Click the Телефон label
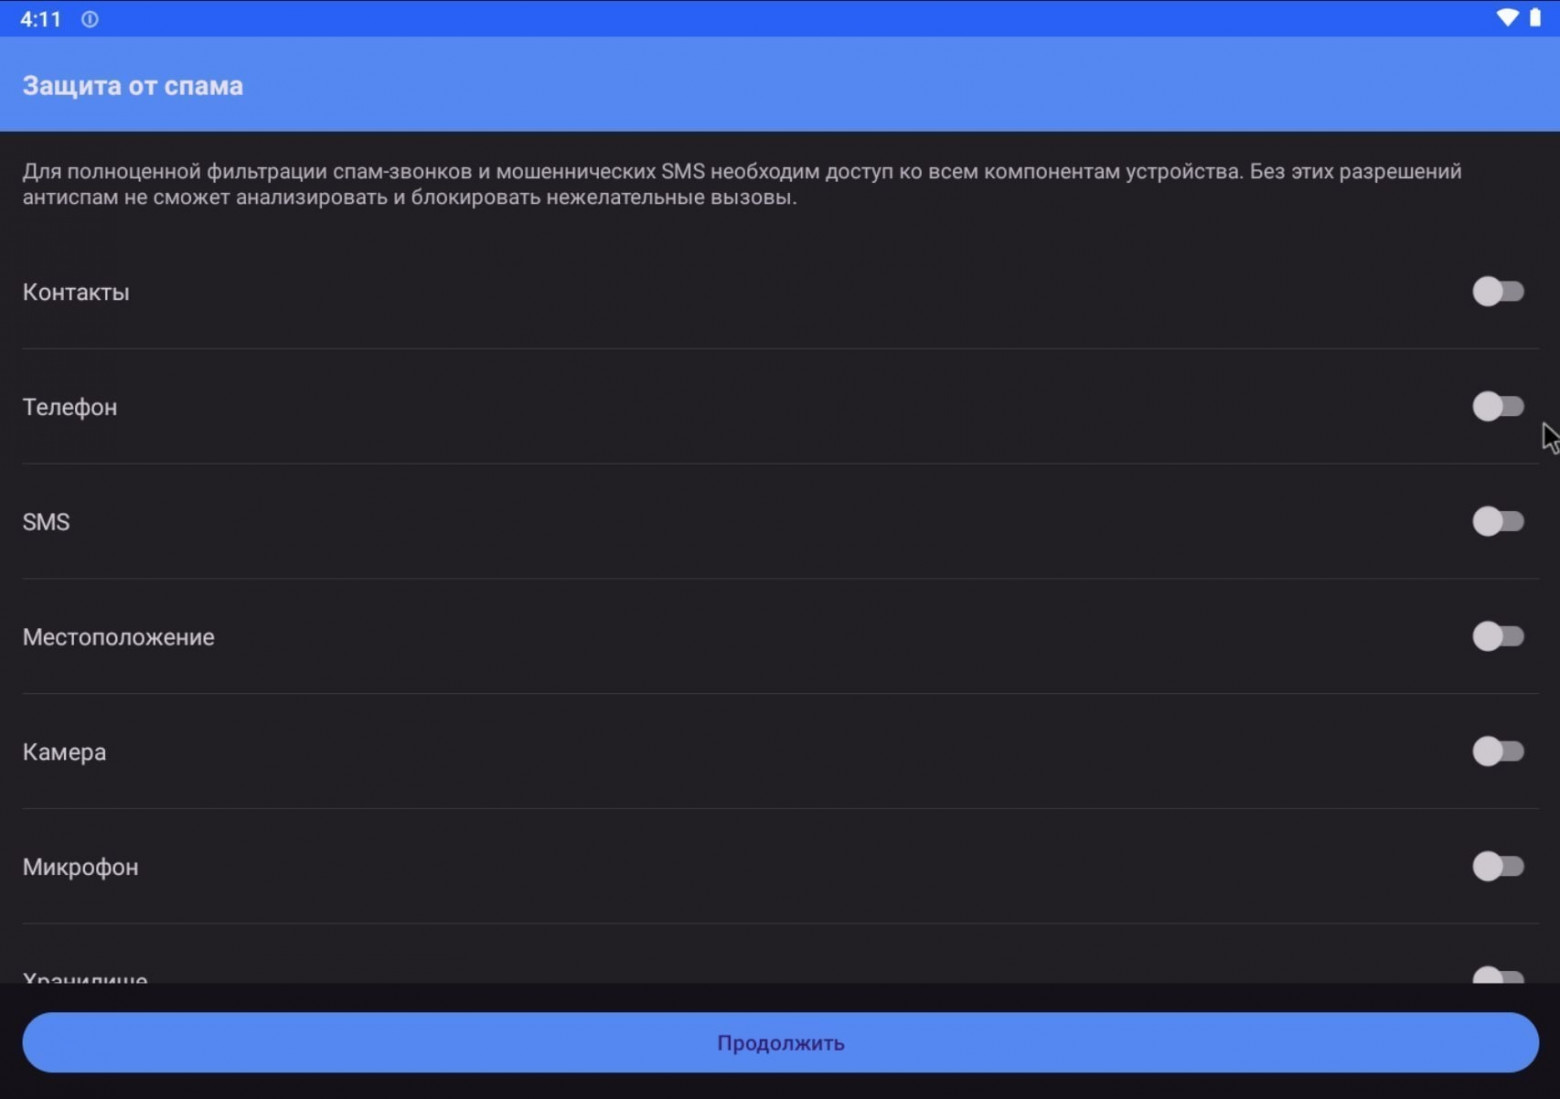The width and height of the screenshot is (1560, 1099). [70, 407]
